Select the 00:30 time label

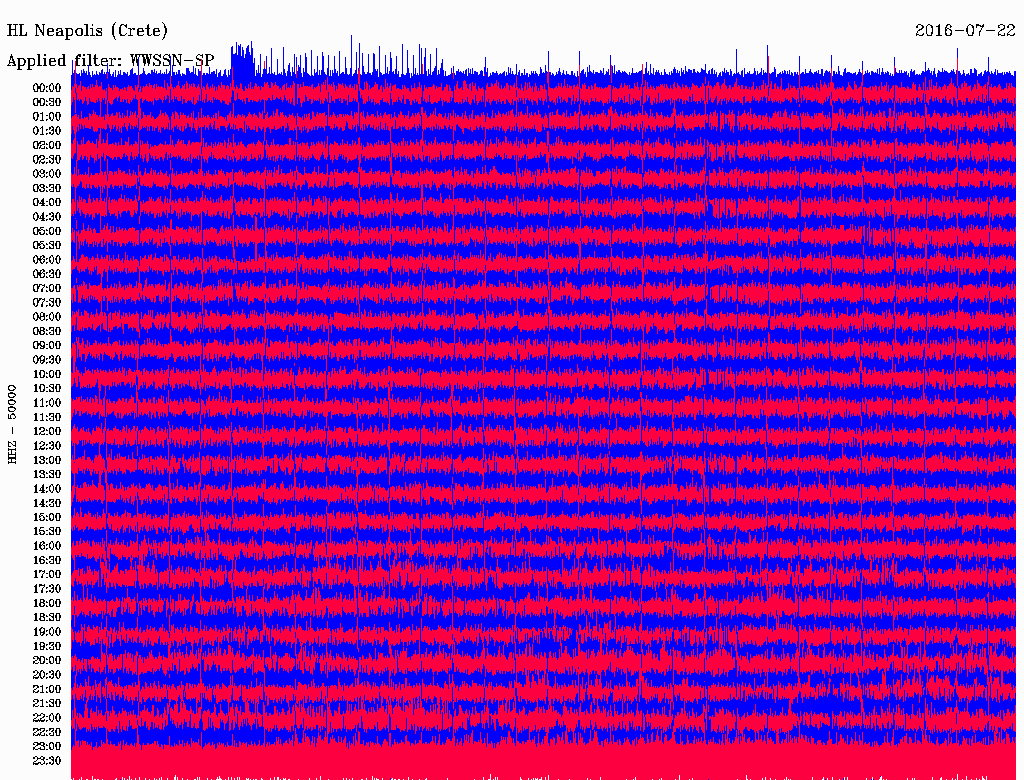coord(47,103)
